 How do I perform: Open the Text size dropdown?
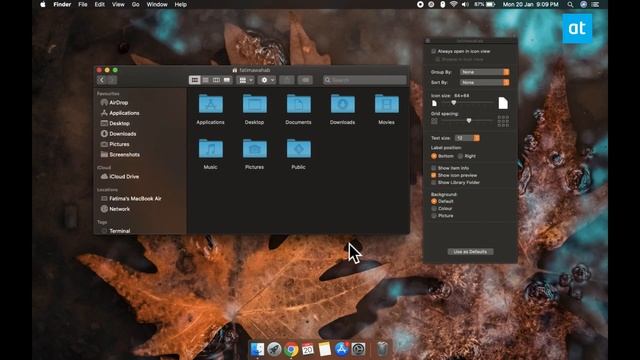pos(467,138)
